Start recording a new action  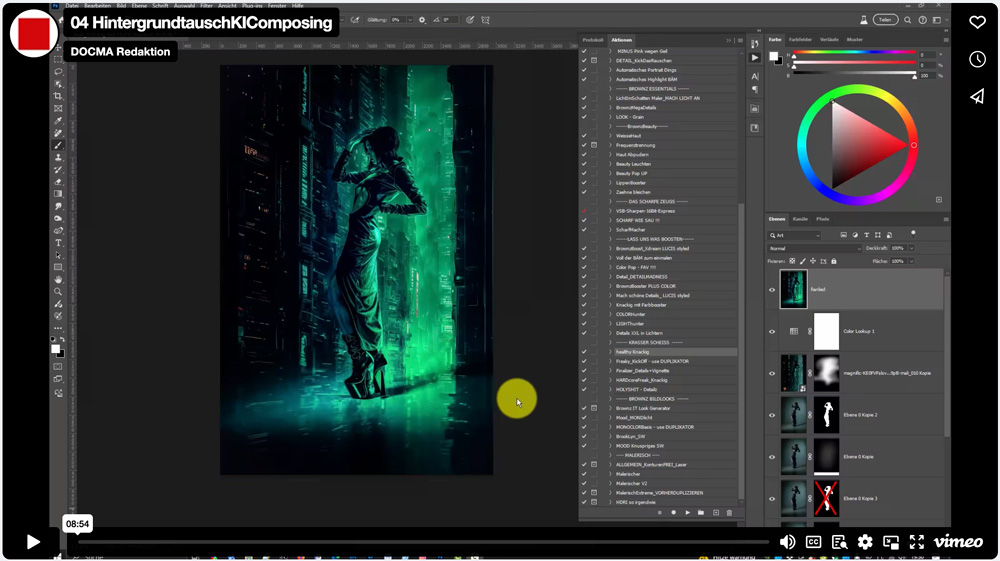pyautogui.click(x=673, y=513)
